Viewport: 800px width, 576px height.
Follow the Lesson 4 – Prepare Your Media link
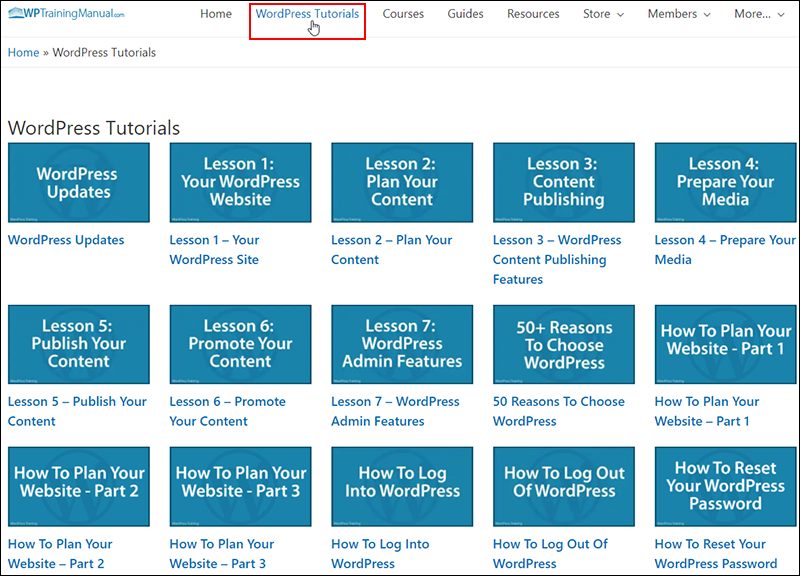tap(725, 249)
